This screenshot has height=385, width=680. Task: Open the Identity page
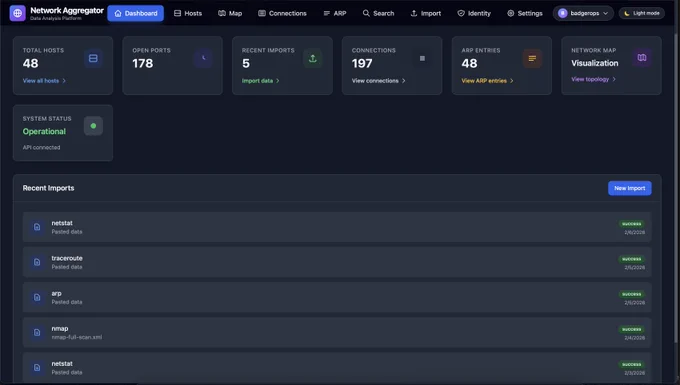[x=474, y=13]
